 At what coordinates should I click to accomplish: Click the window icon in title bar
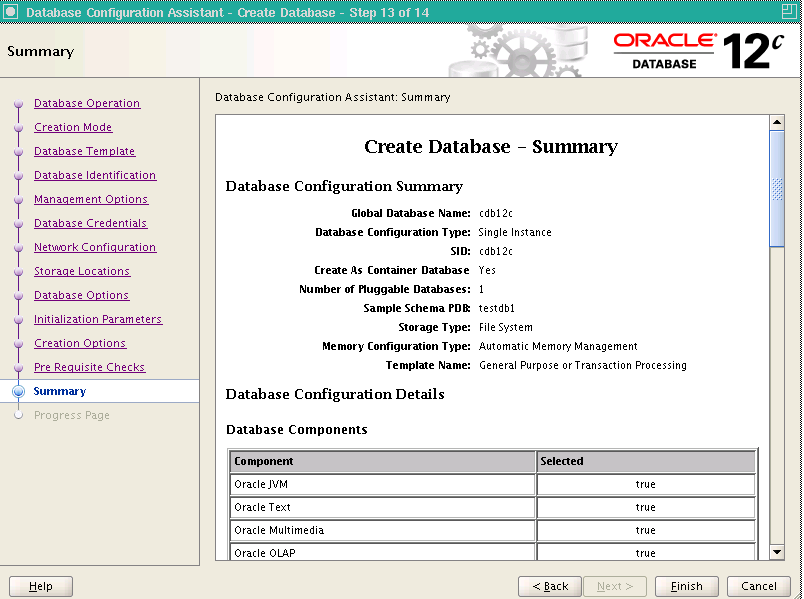pos(10,12)
